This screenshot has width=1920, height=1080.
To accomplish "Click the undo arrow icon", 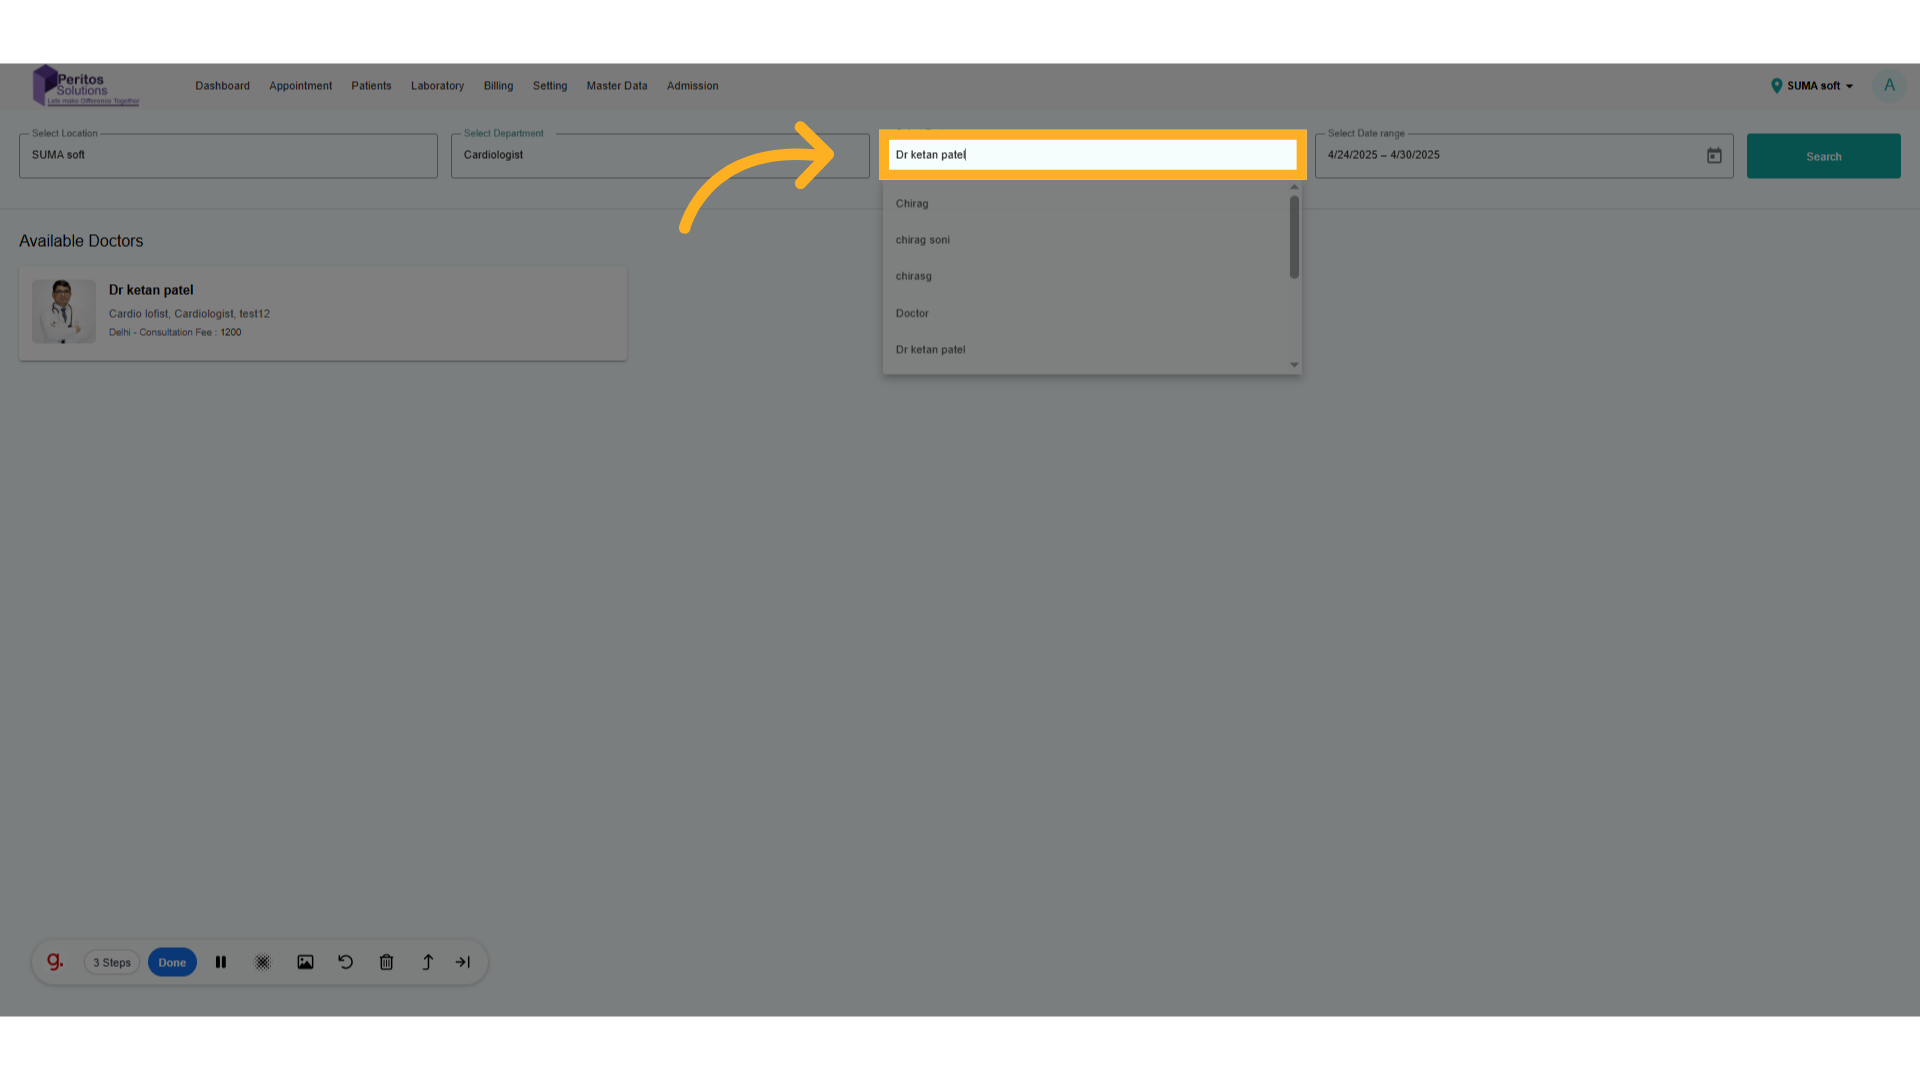I will 346,962.
